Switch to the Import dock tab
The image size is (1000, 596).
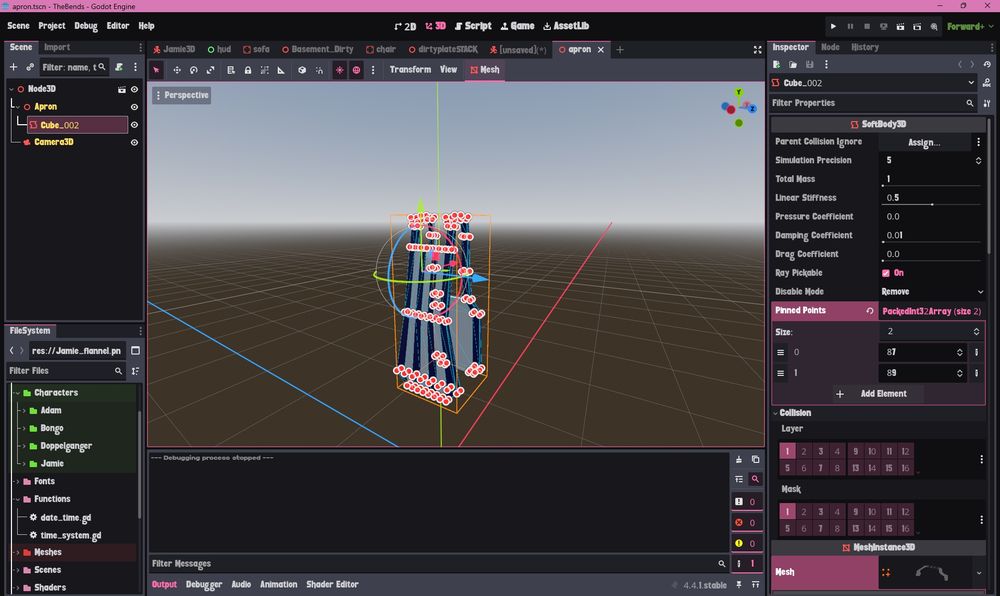57,47
